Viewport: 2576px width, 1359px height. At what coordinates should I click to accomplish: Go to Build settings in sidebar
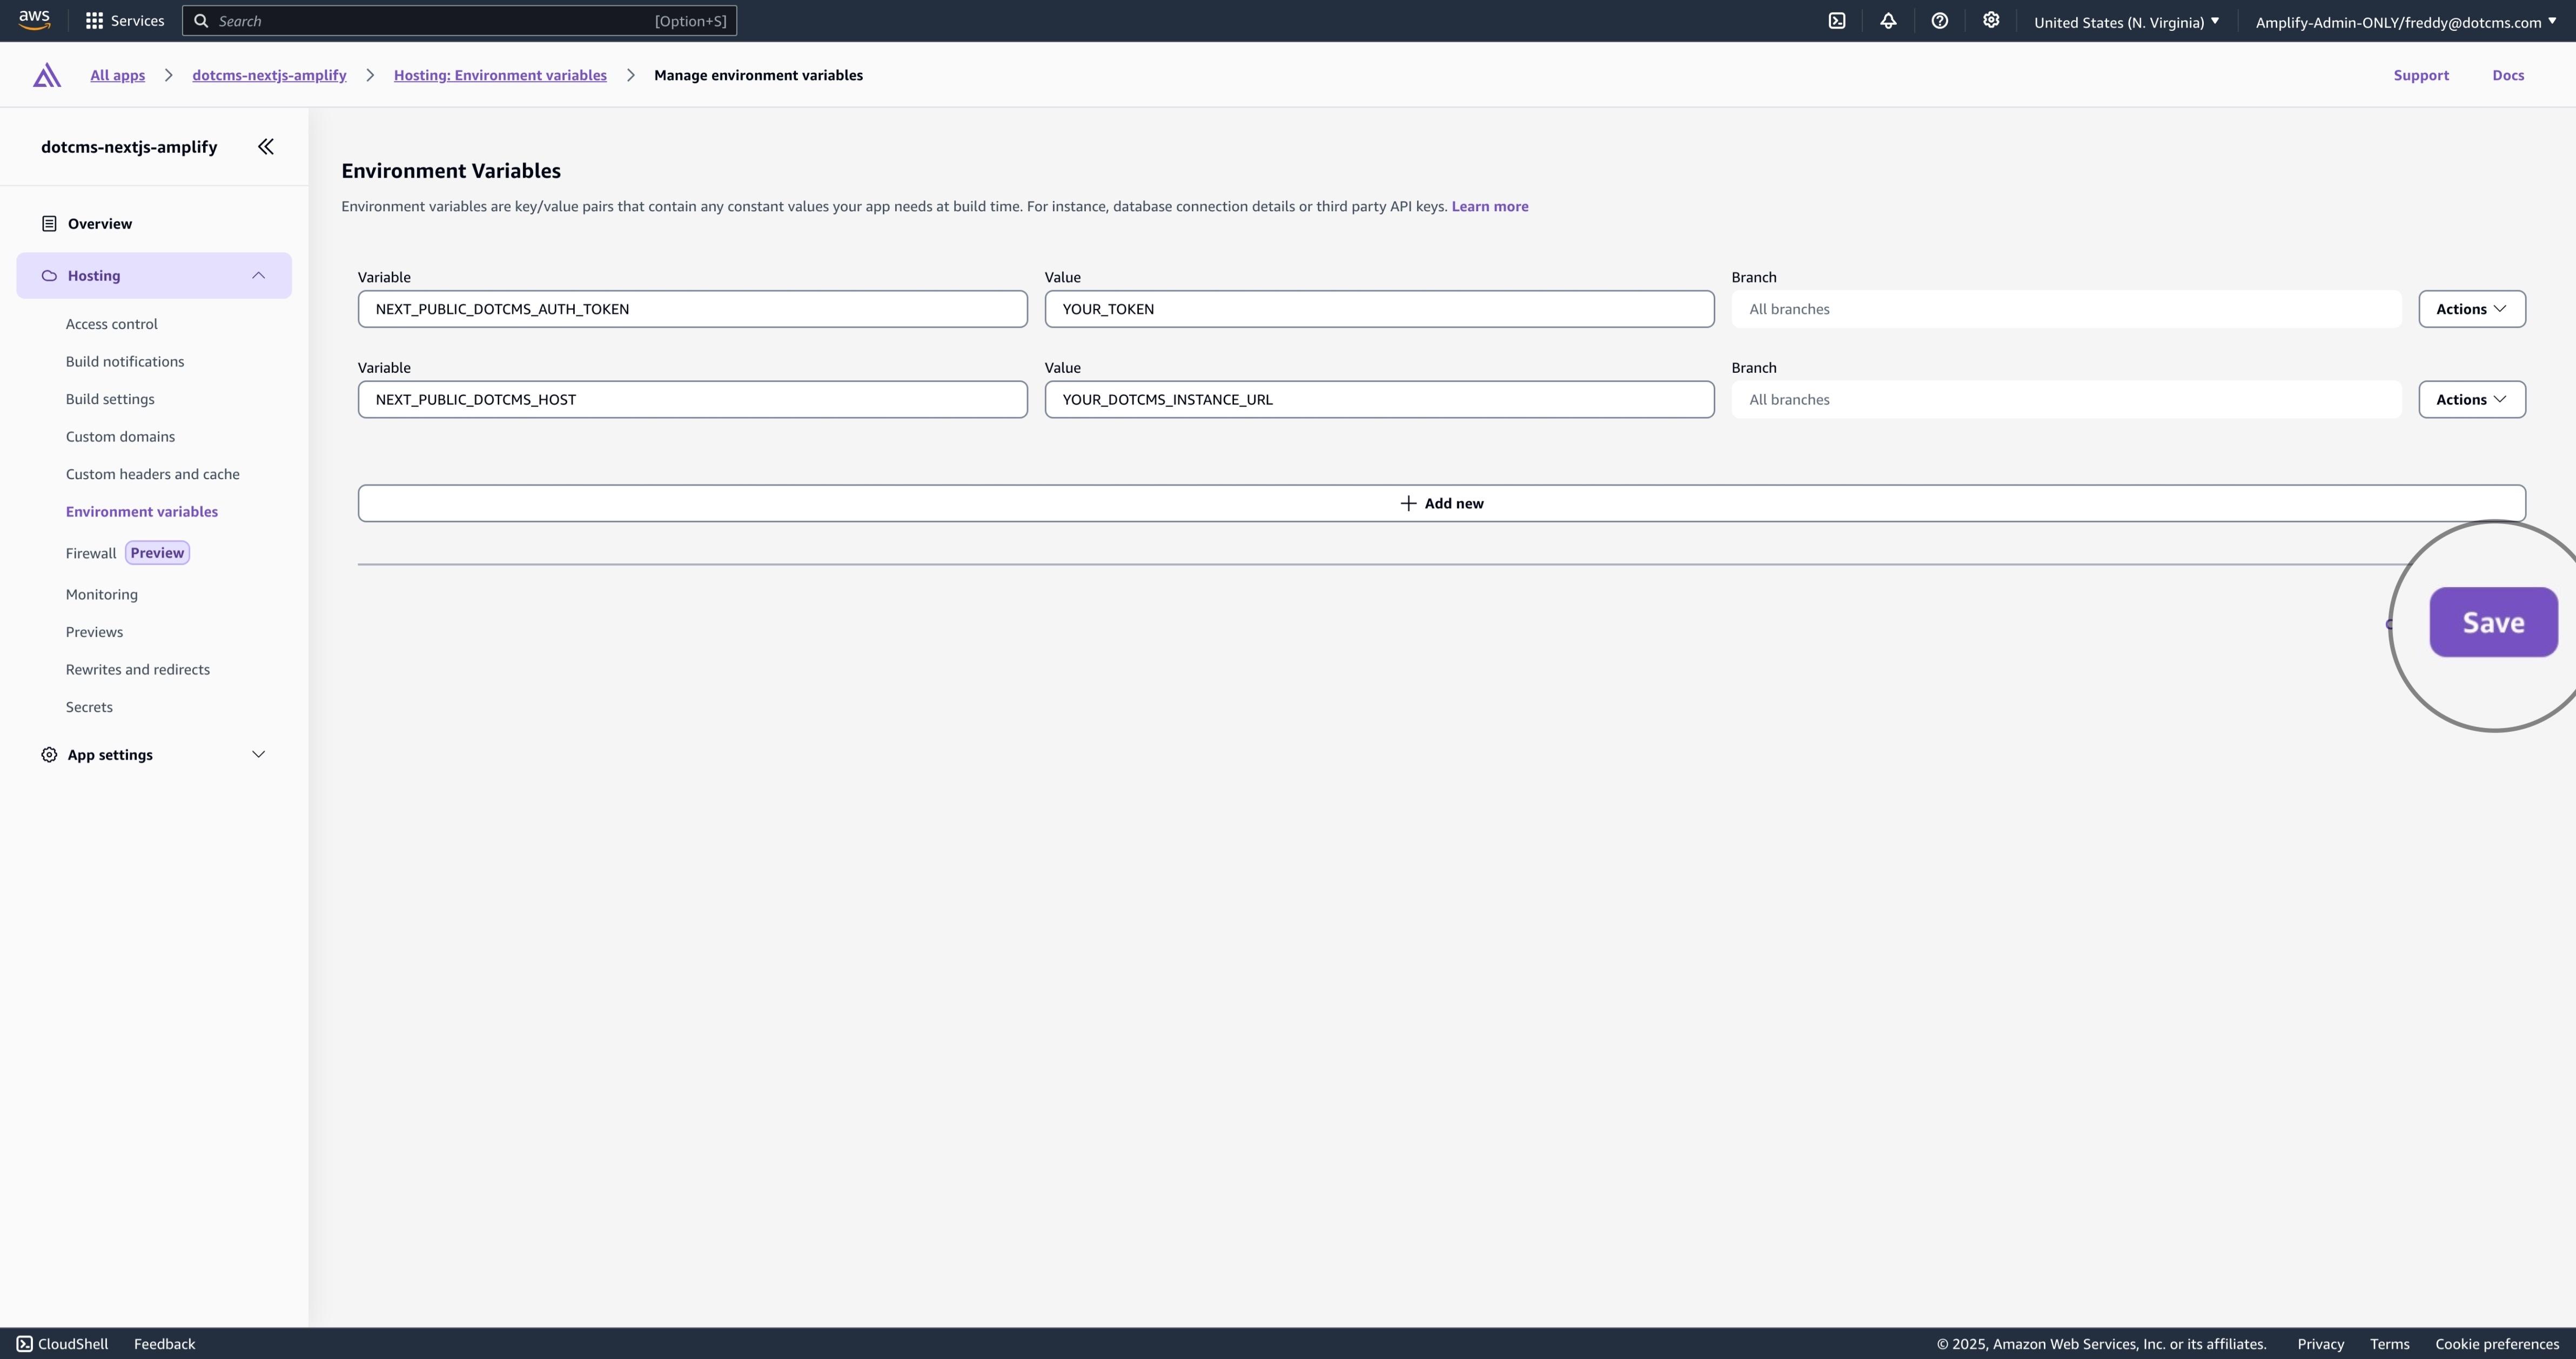coord(110,398)
